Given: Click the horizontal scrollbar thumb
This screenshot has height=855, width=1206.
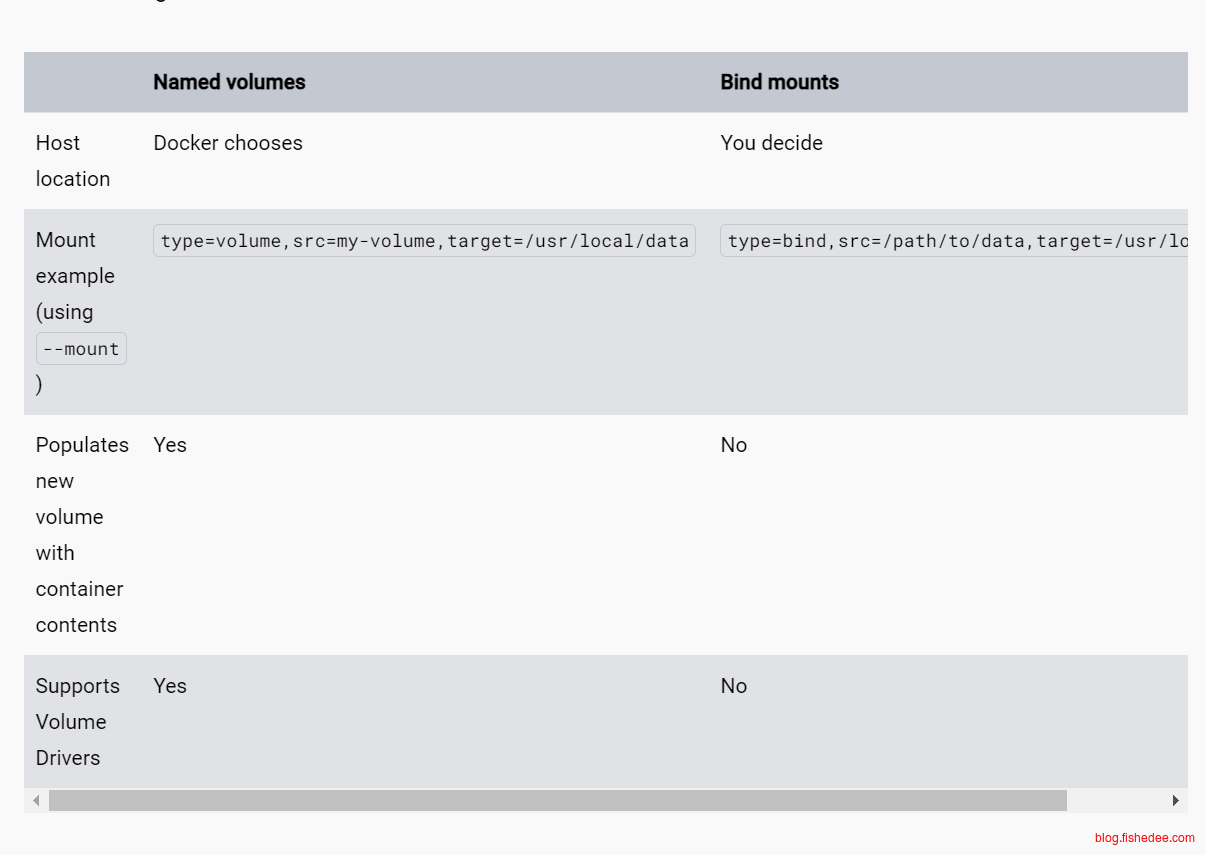Looking at the screenshot, I should point(557,800).
